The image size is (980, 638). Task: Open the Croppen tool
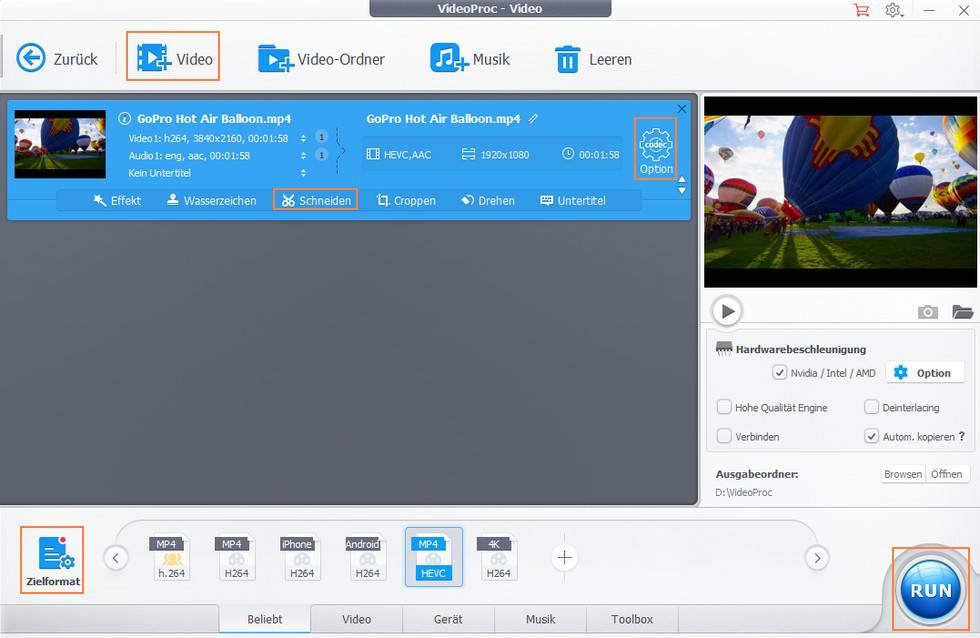(x=406, y=201)
